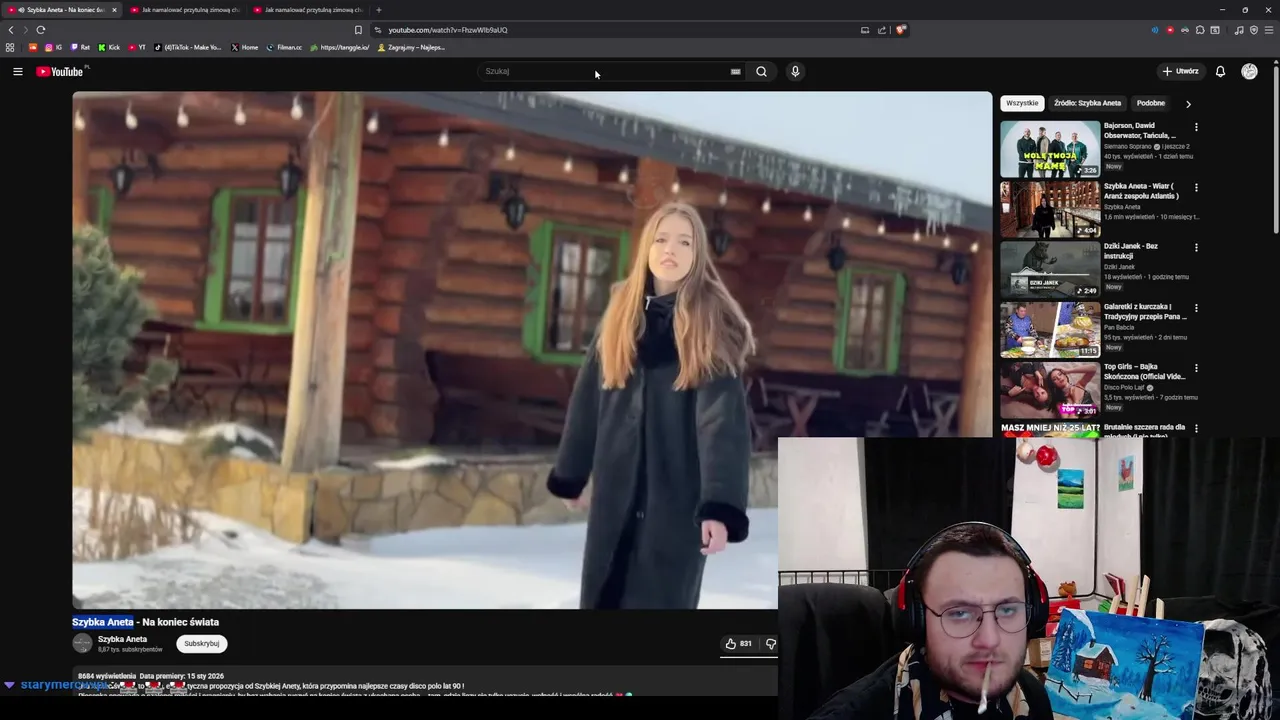Like the video with 831 likes
The image size is (1280, 720).
pos(739,644)
